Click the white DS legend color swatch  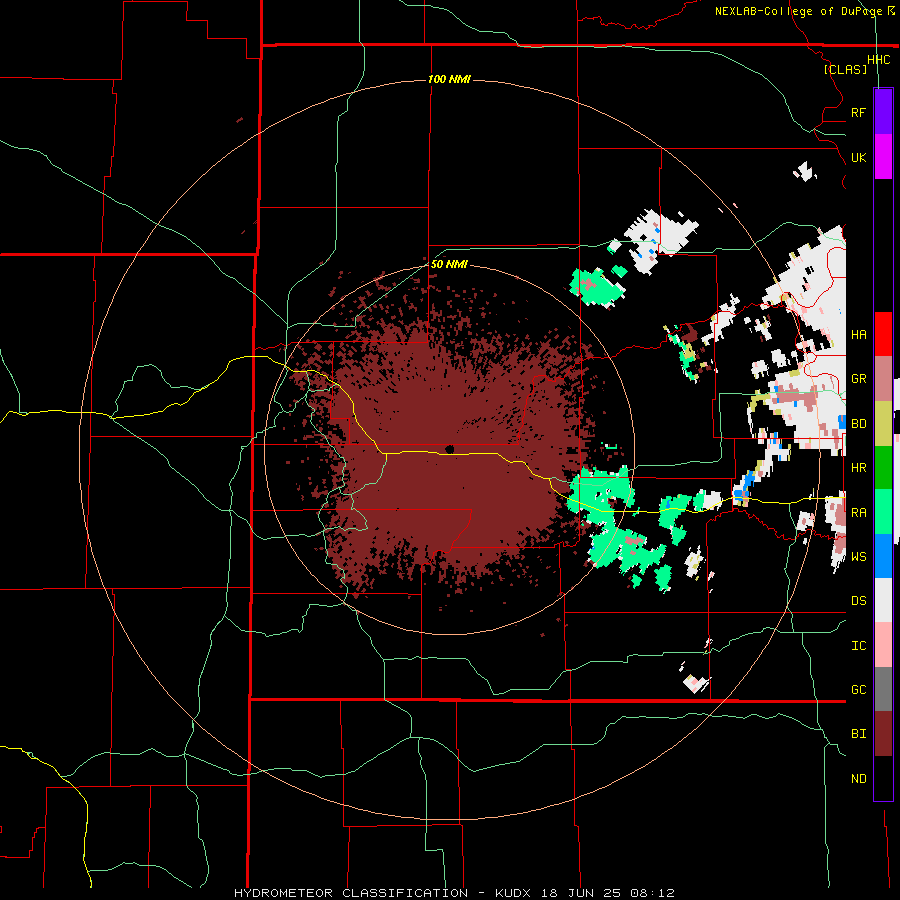tap(883, 600)
